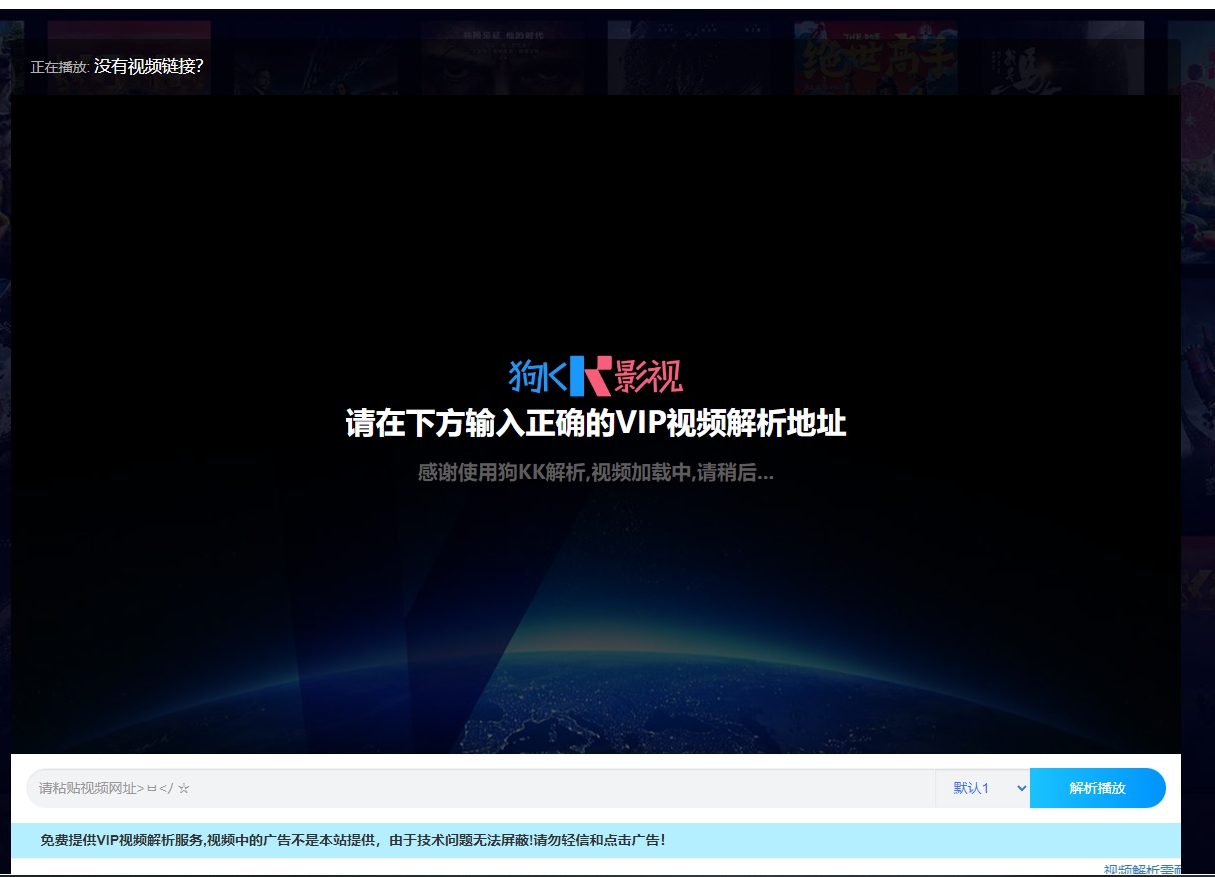Click the 没有视频链接? text at top
The height and width of the screenshot is (877, 1215).
149,67
